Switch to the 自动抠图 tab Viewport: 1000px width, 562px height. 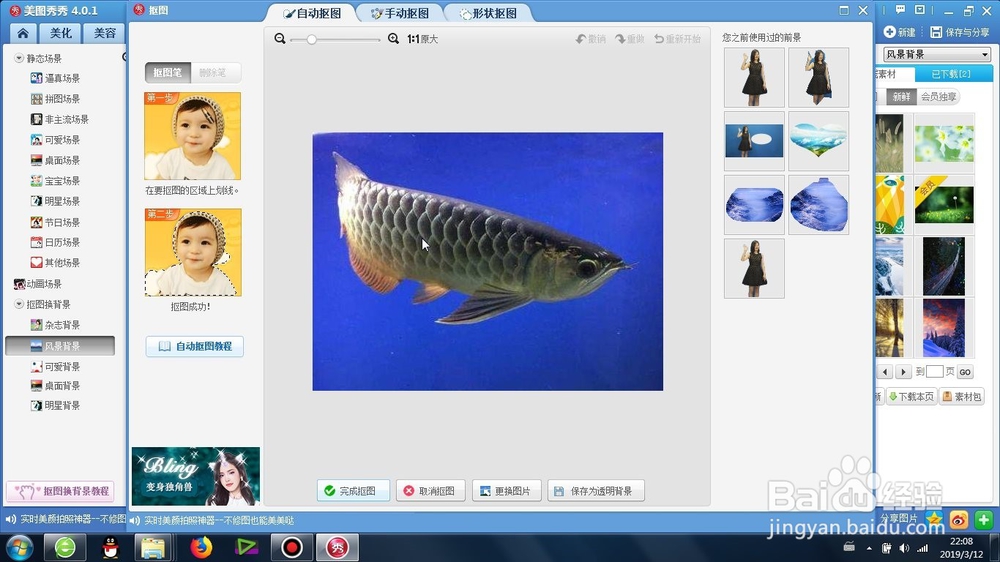click(x=312, y=13)
